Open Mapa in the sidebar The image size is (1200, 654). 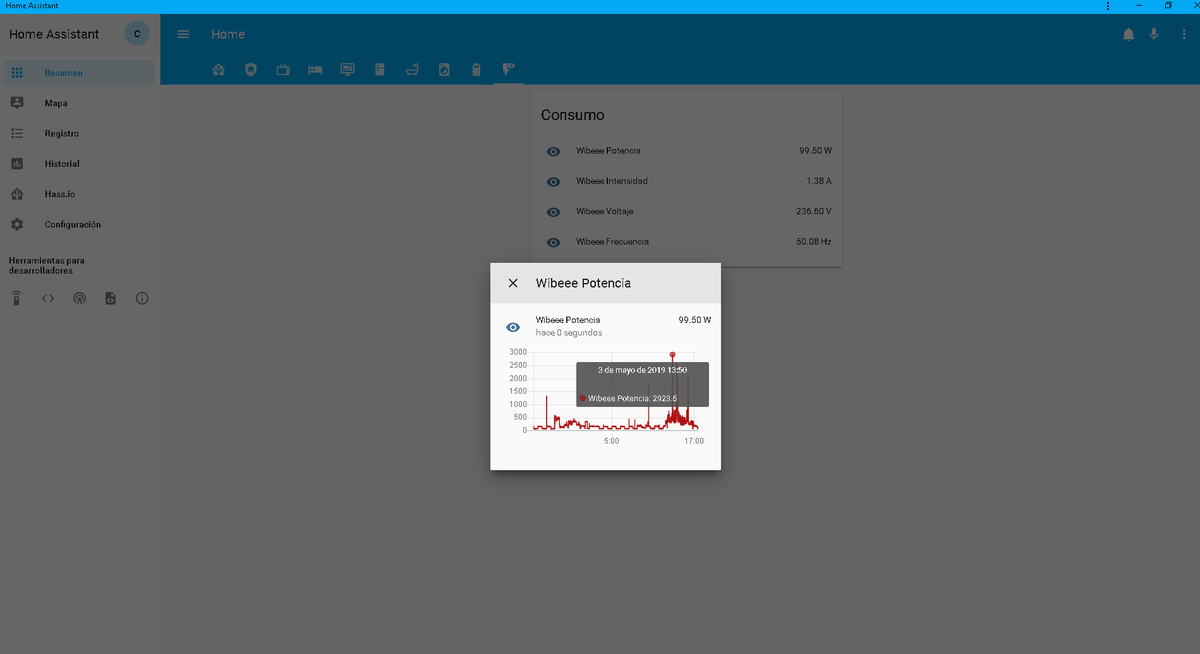80,103
